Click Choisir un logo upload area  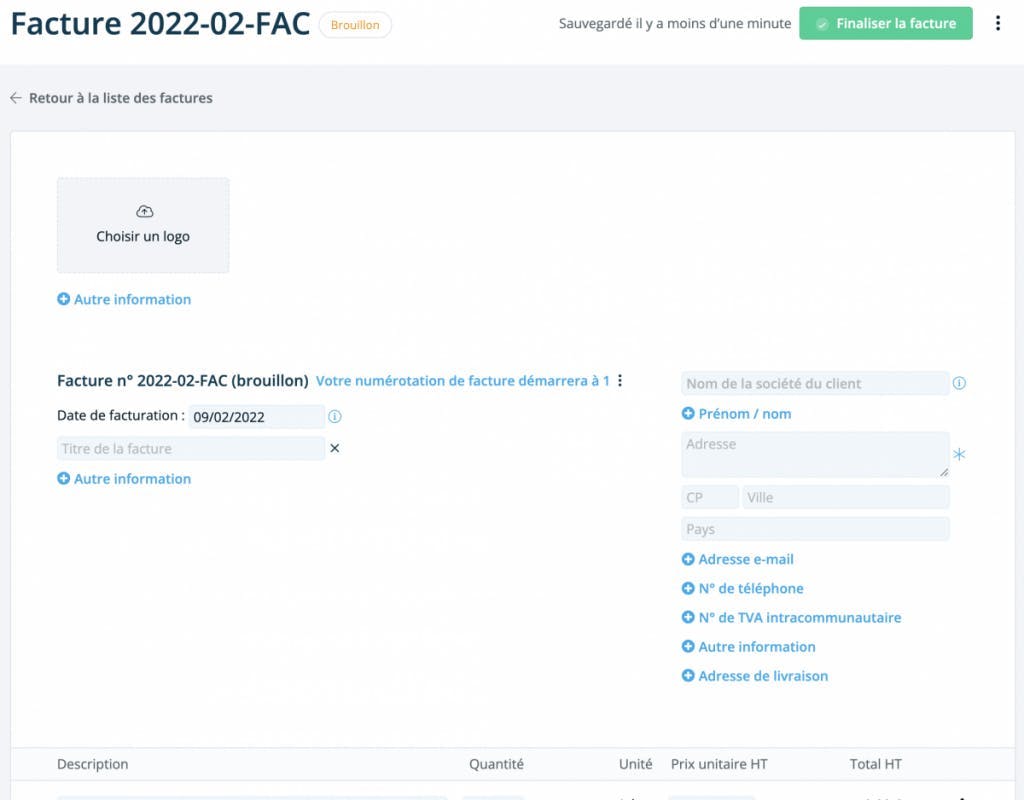click(143, 225)
